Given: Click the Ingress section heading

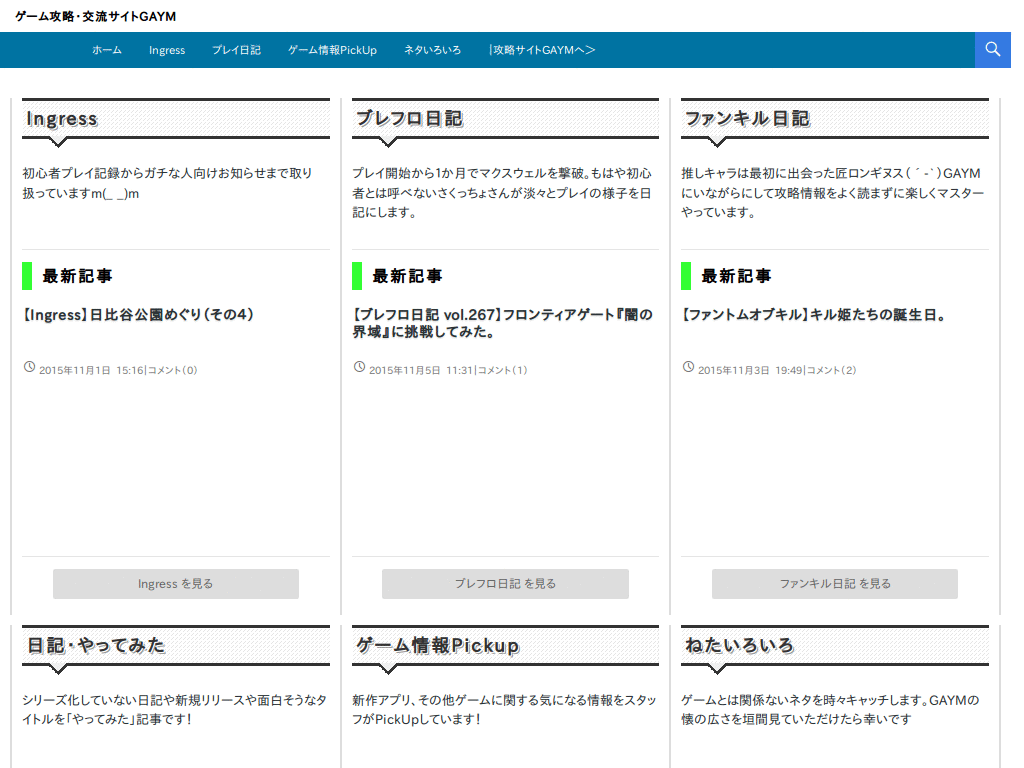Looking at the screenshot, I should click(x=61, y=119).
